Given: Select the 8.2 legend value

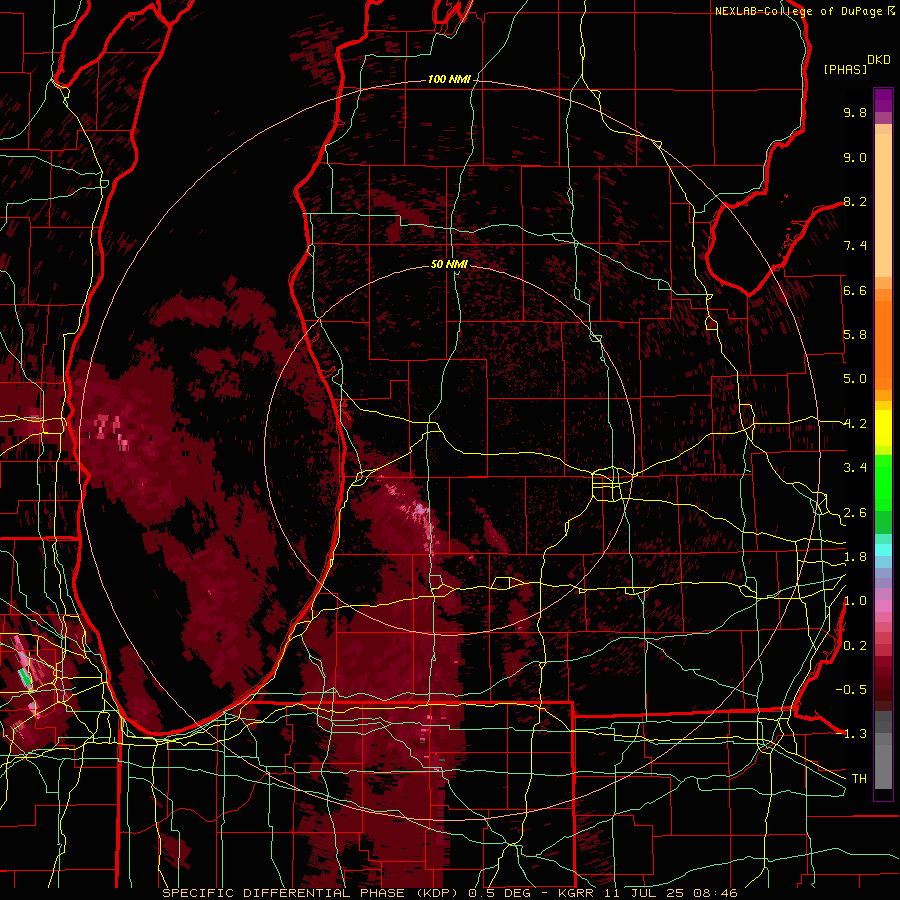Looking at the screenshot, I should click(855, 201).
